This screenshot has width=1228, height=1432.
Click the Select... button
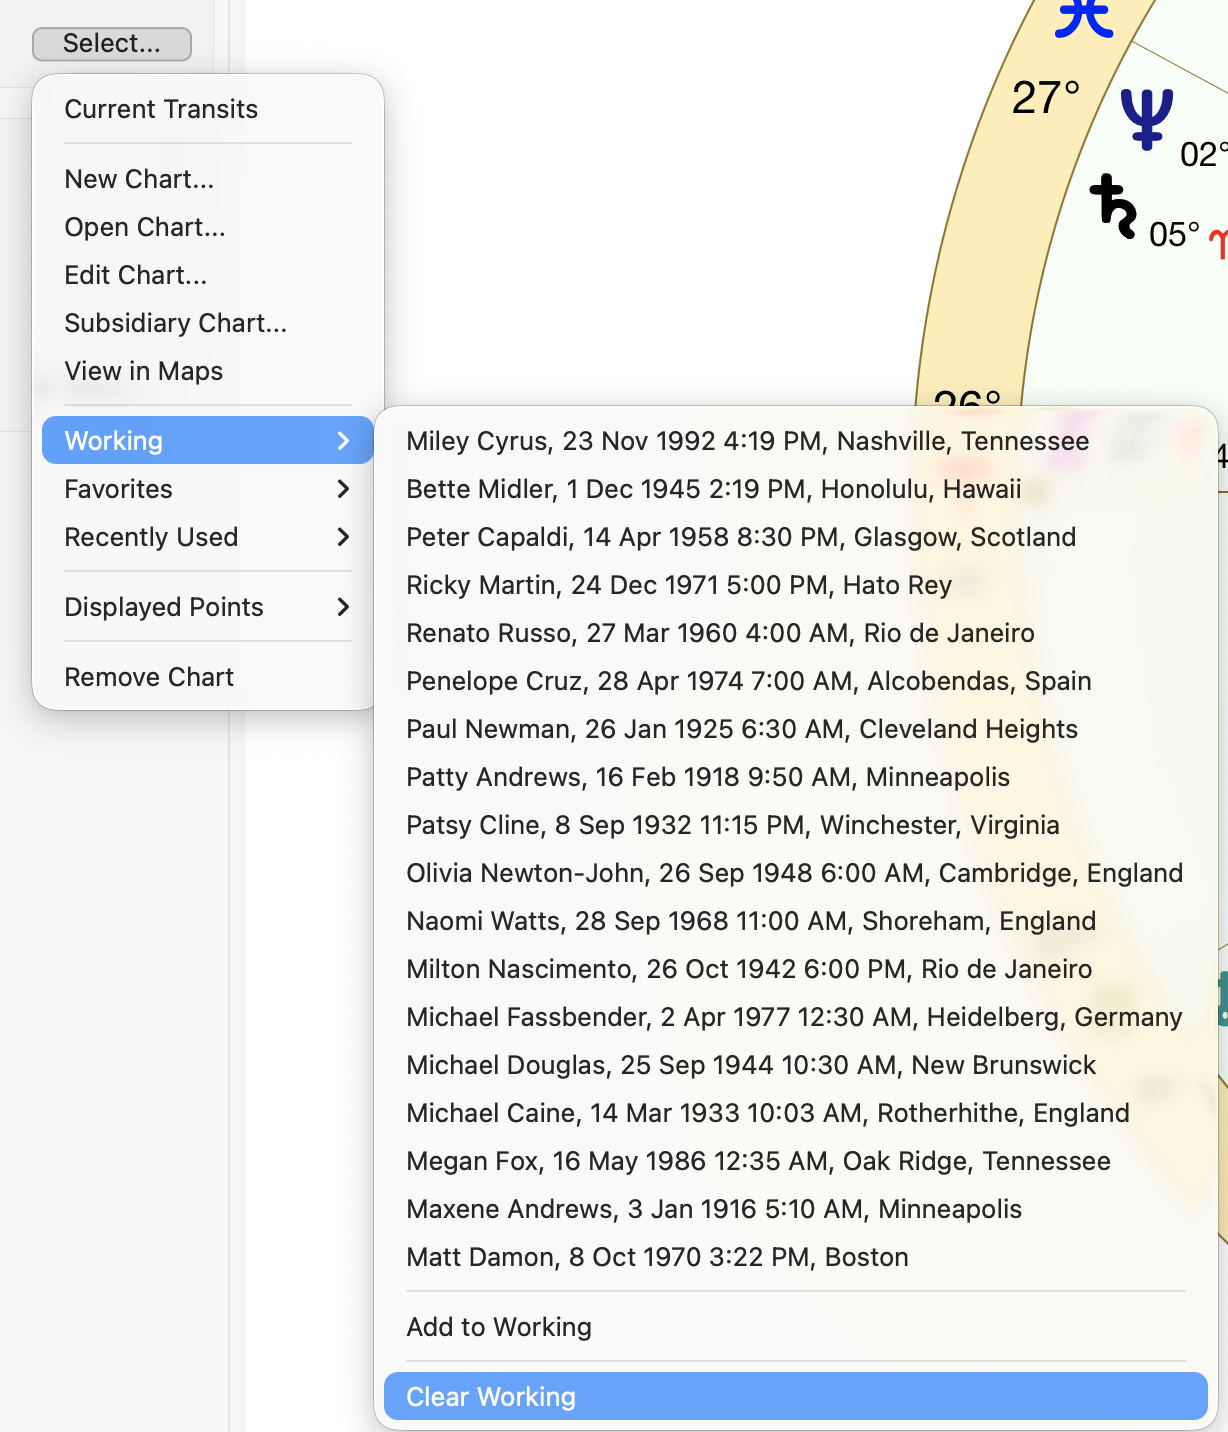(x=112, y=44)
